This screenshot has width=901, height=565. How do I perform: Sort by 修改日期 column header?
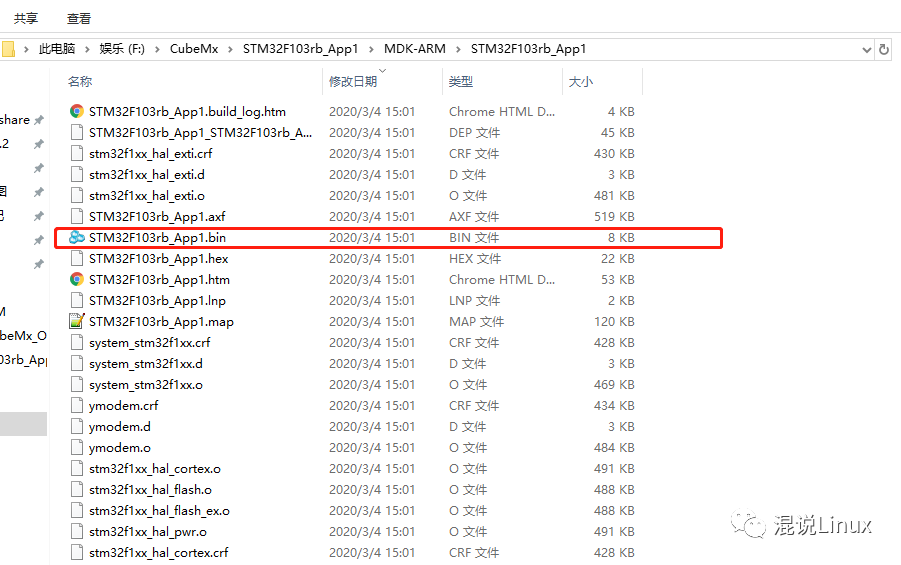point(353,82)
